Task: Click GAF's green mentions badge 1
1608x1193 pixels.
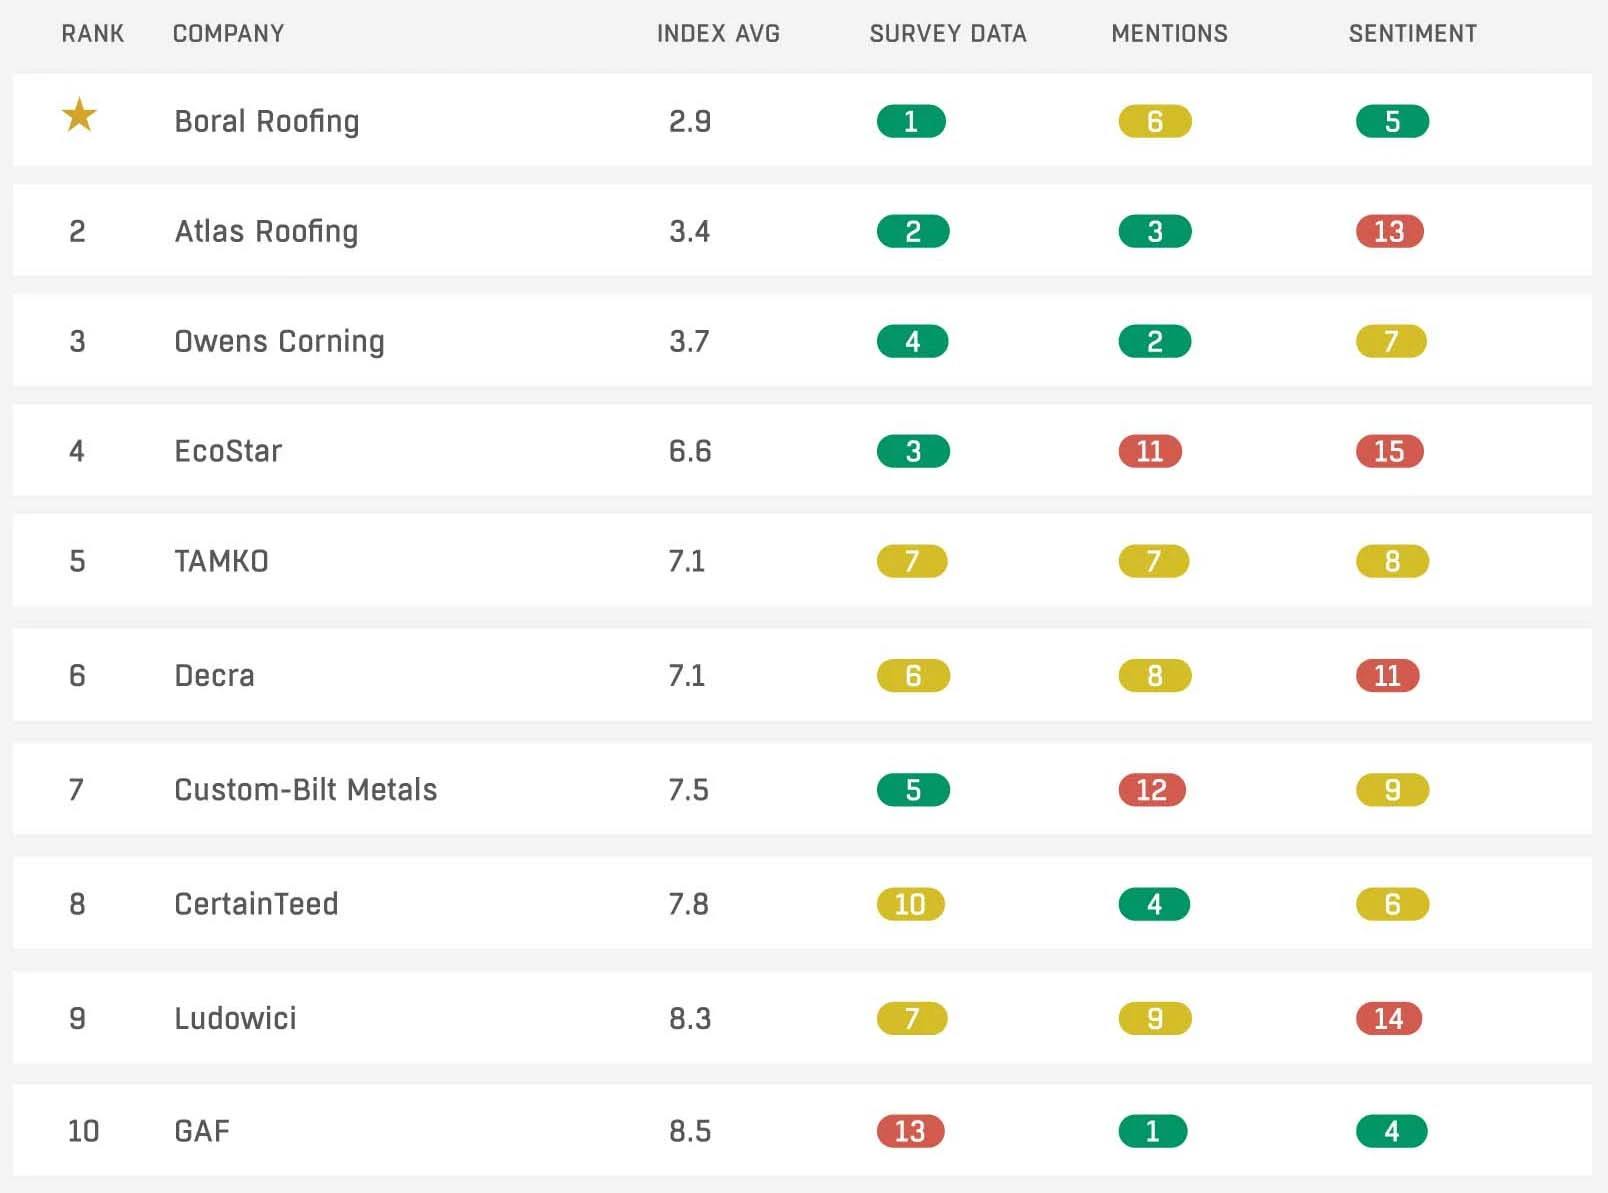Action: point(1153,1131)
